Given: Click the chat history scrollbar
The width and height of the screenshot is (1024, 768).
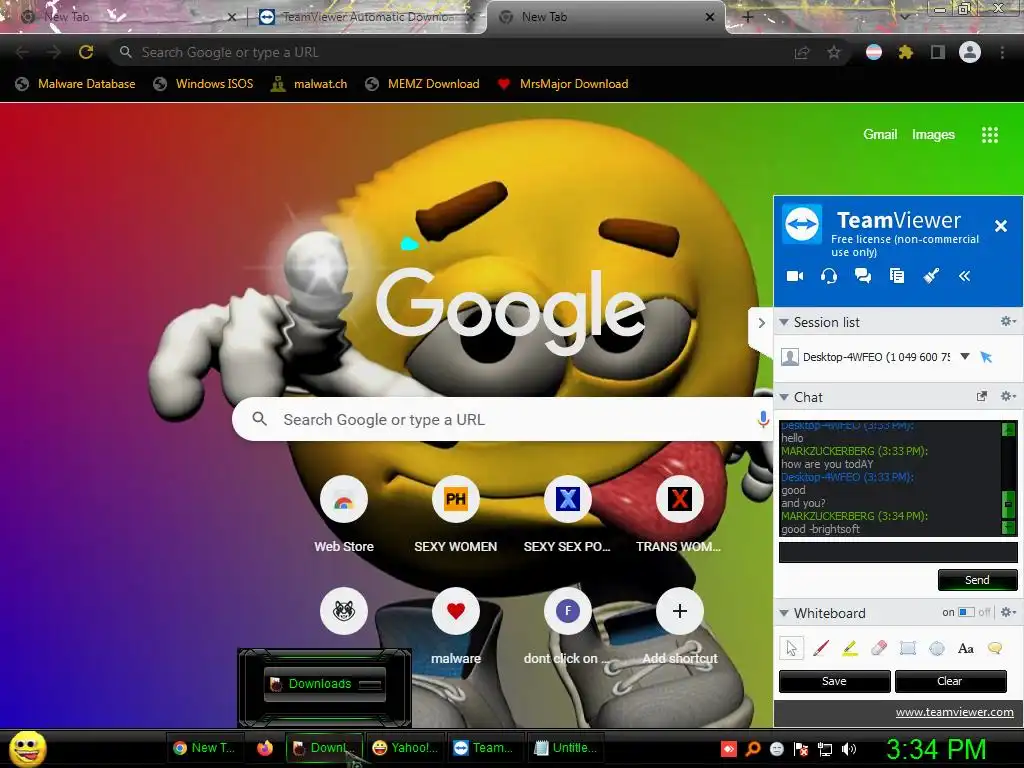Looking at the screenshot, I should 1008,478.
